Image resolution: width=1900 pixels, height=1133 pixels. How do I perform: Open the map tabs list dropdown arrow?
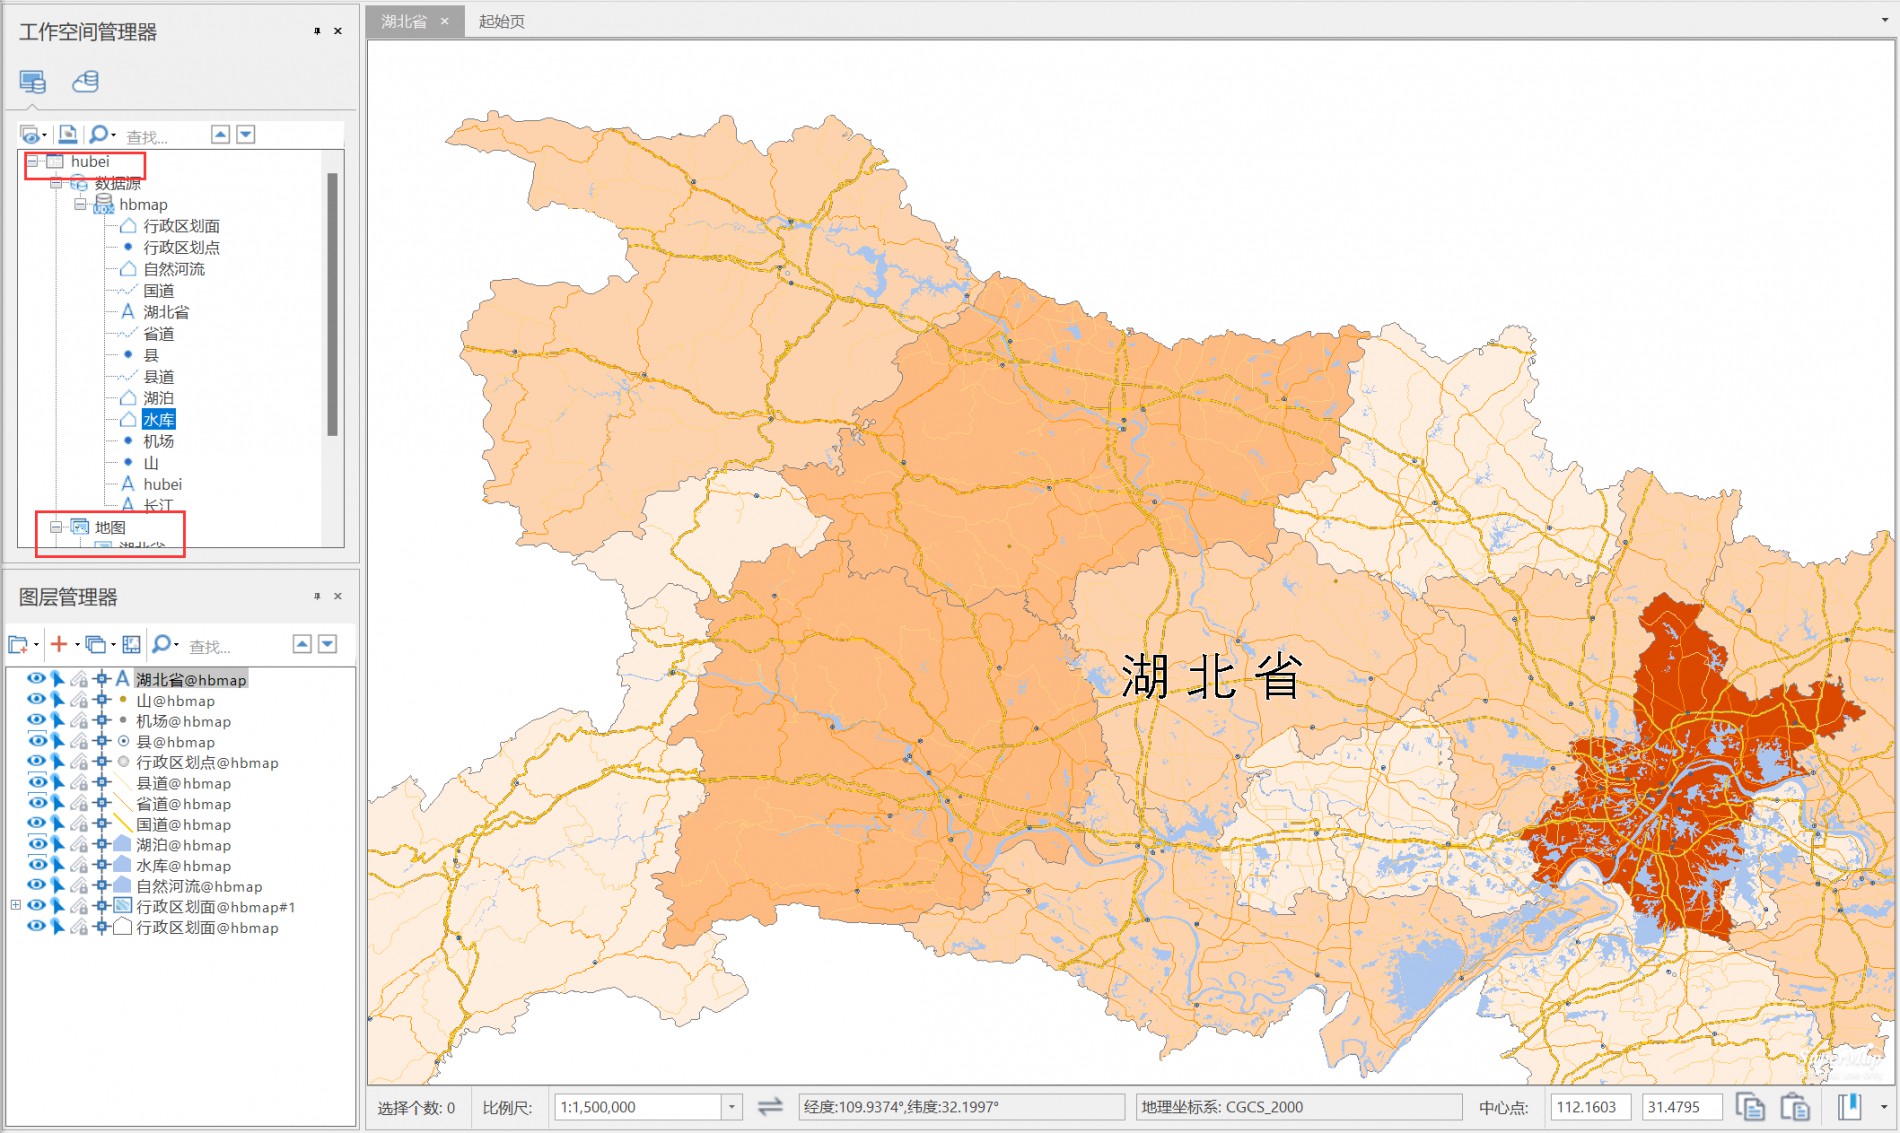coord(1885,20)
